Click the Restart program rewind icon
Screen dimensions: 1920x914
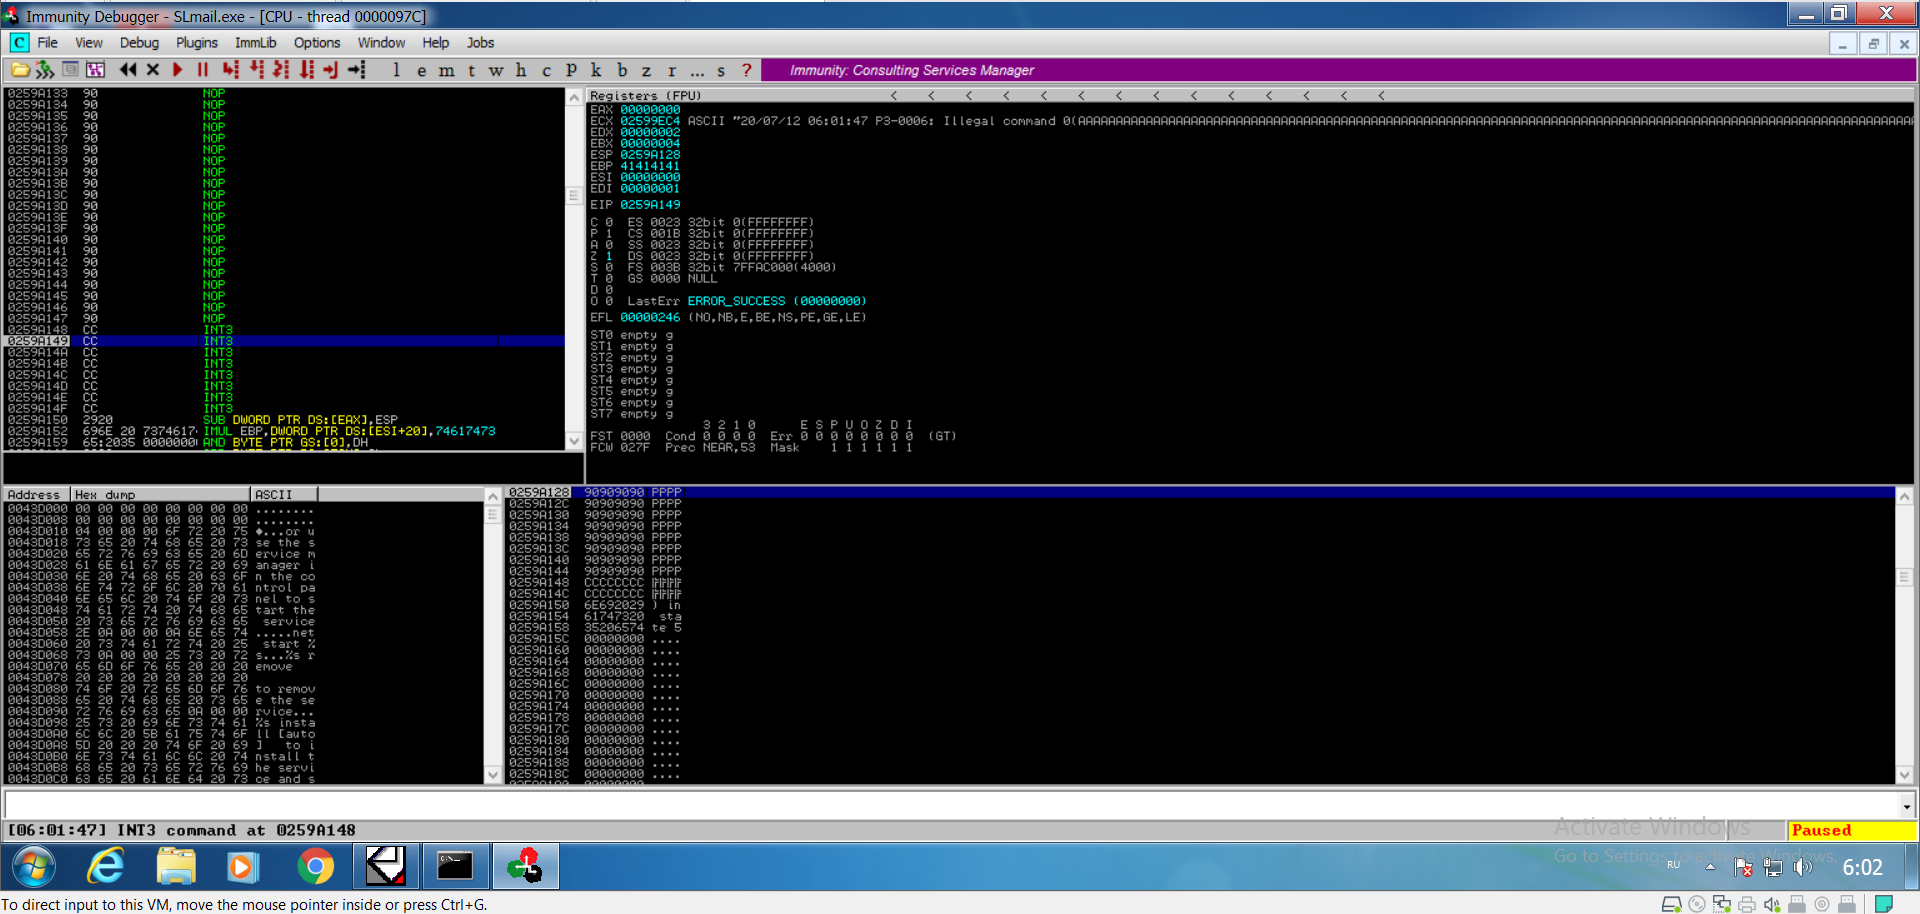pos(128,70)
